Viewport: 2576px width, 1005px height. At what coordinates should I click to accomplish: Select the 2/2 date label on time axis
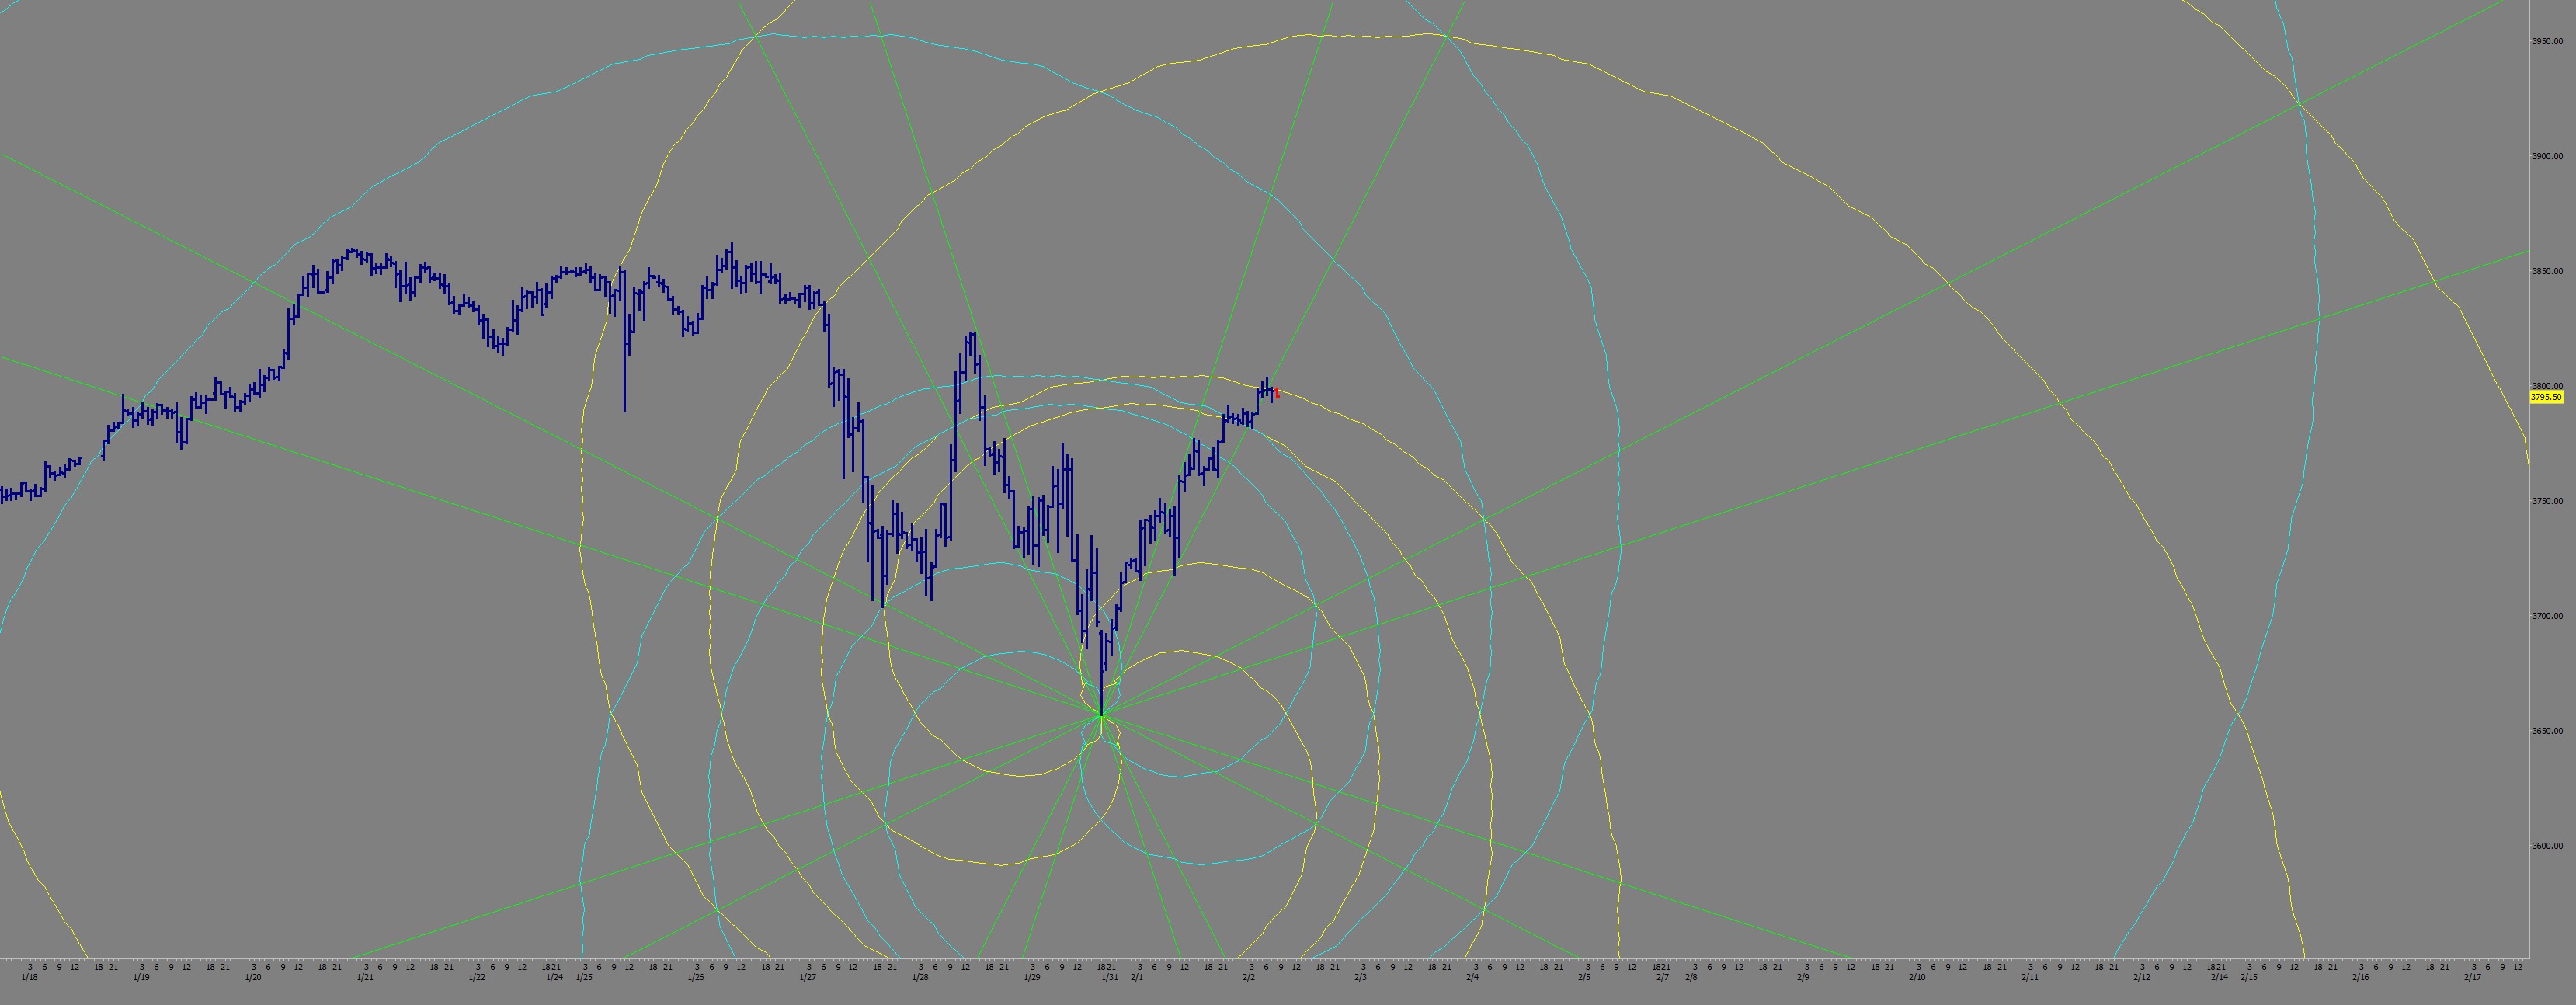point(1249,977)
